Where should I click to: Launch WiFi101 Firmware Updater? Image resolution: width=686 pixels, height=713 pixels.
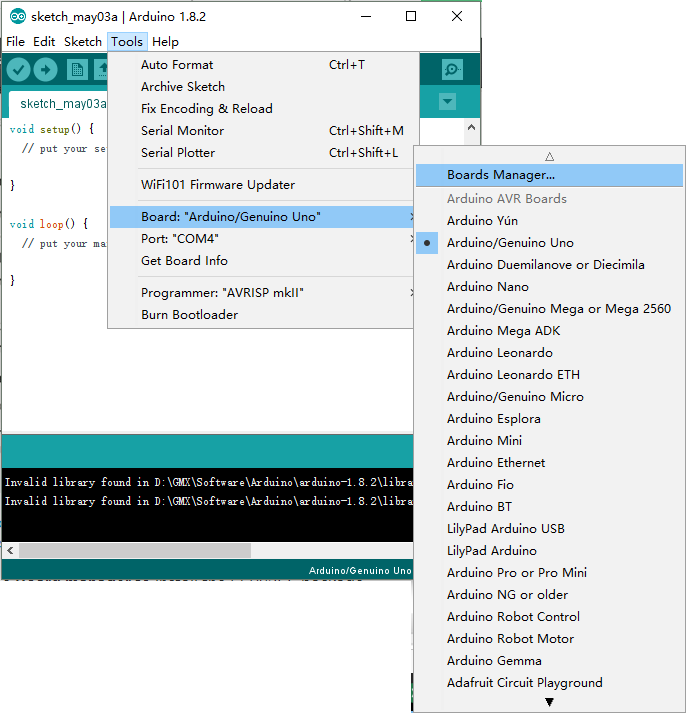coord(261,185)
